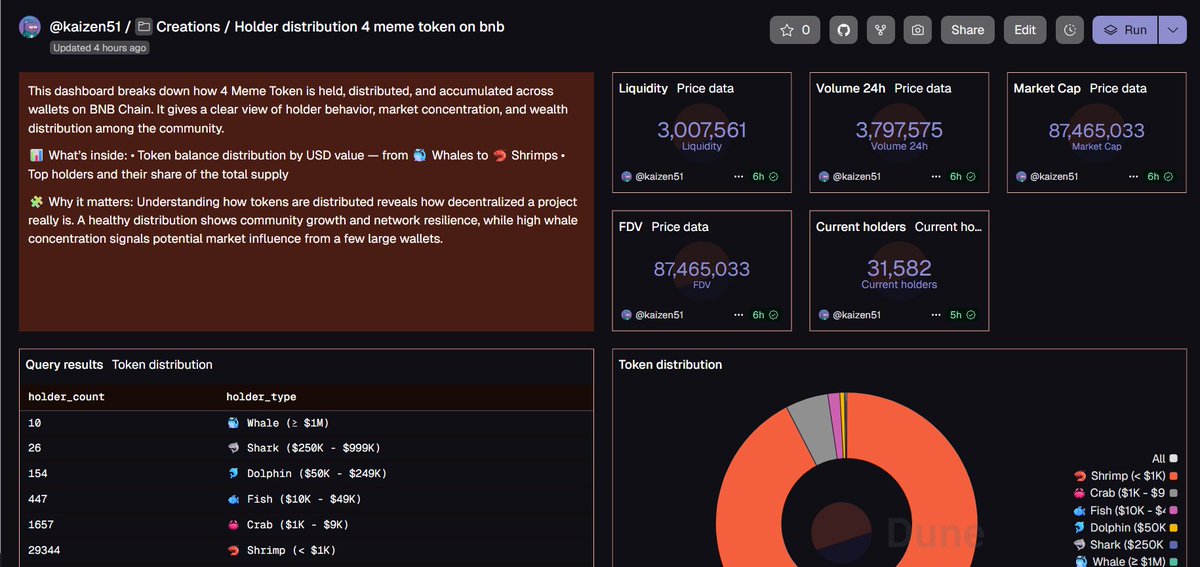The image size is (1200, 567).
Task: Click the 3,797,575 Volume 24h value
Action: 899,129
